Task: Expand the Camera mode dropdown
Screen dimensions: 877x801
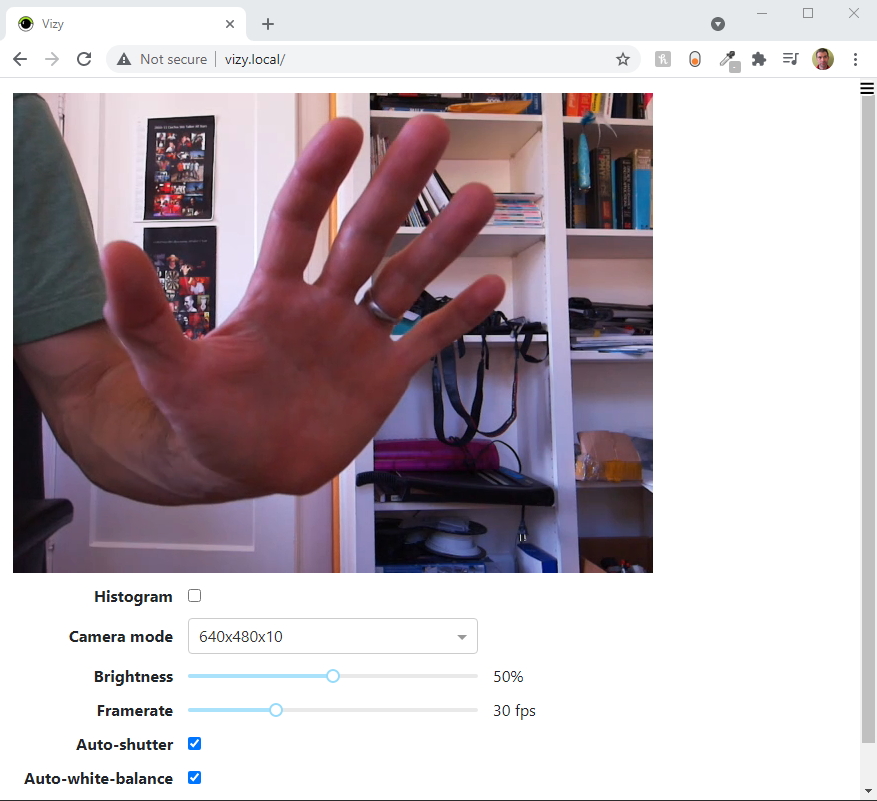Action: point(332,636)
